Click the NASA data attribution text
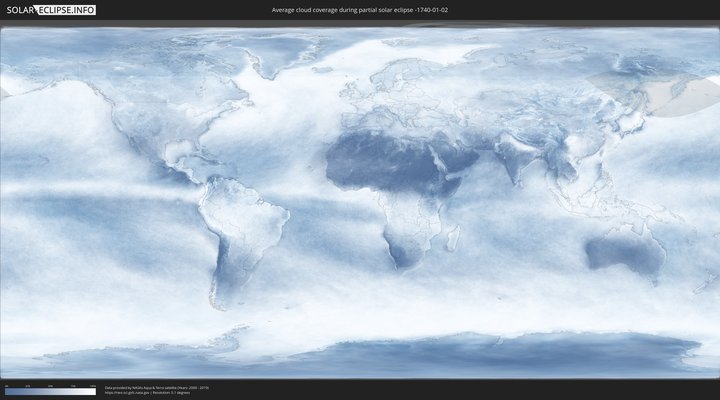 [157, 388]
